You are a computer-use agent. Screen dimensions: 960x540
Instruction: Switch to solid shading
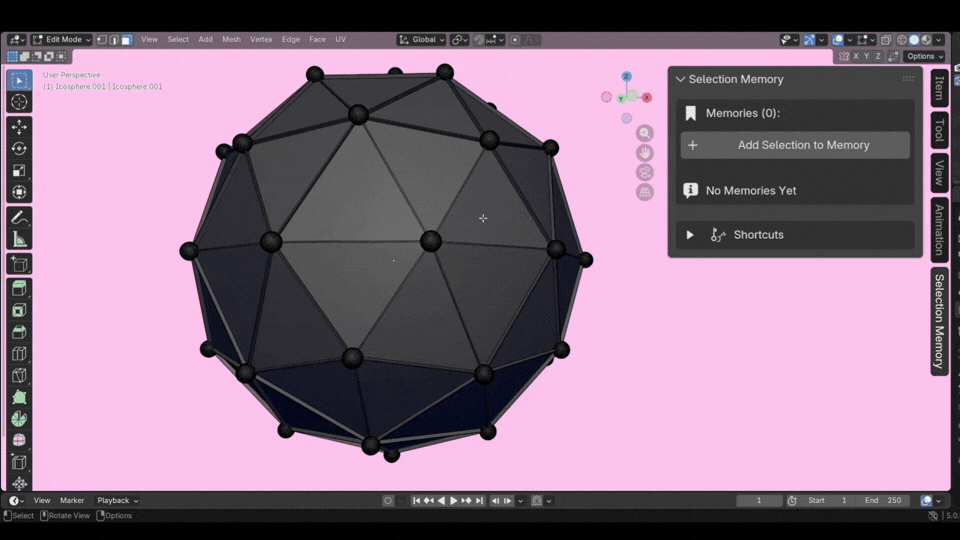coord(914,40)
